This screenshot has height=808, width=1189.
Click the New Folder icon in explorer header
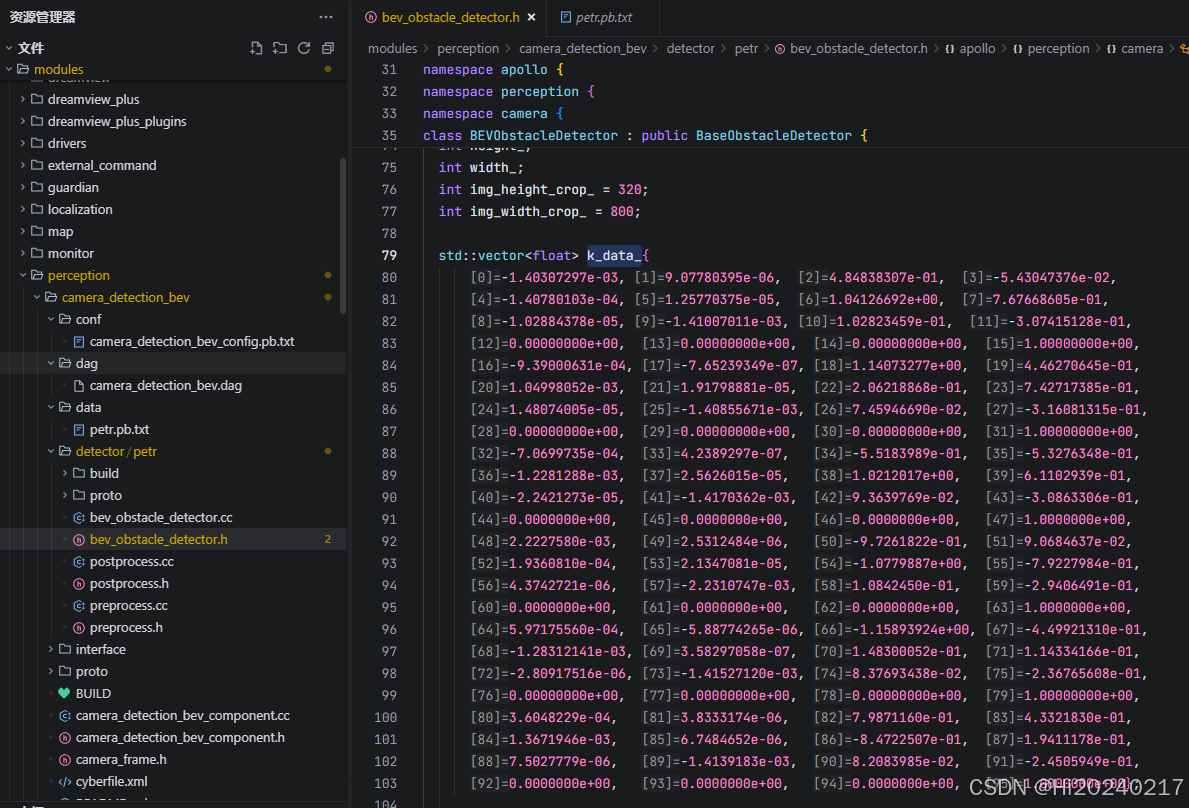(x=280, y=48)
